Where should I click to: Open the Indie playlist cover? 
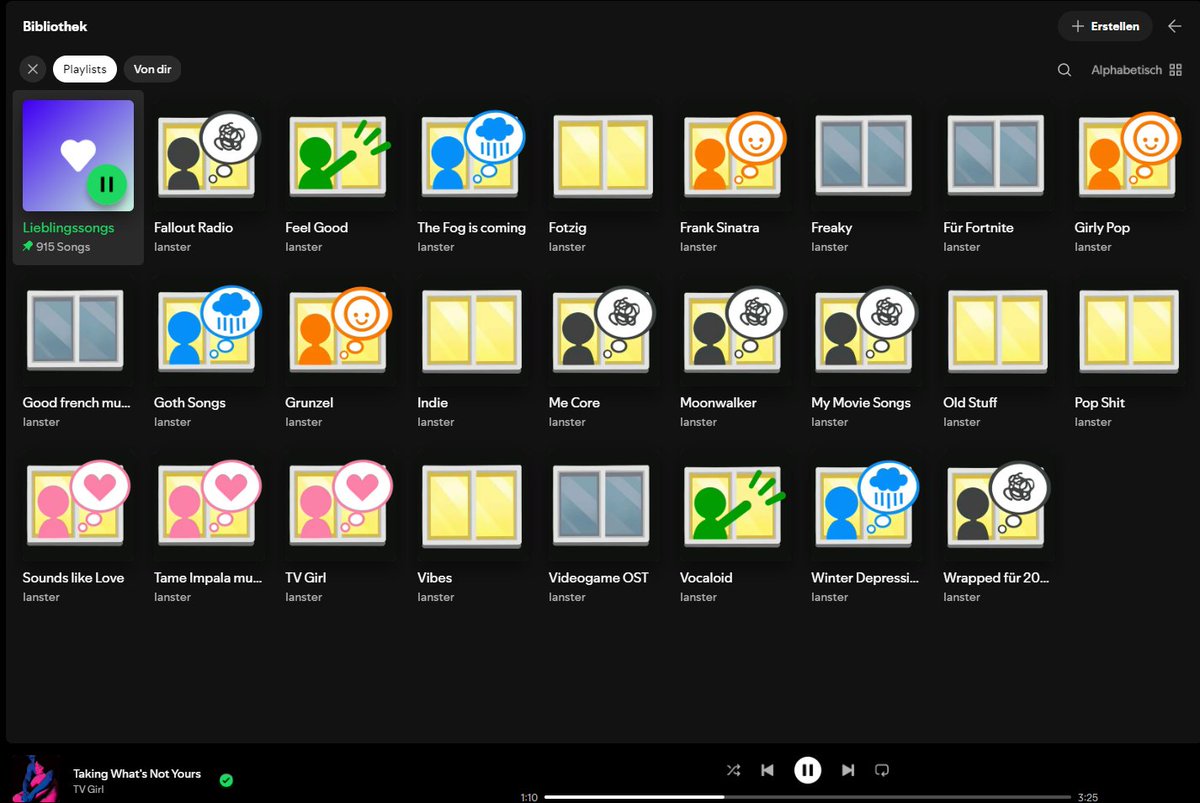pyautogui.click(x=472, y=330)
